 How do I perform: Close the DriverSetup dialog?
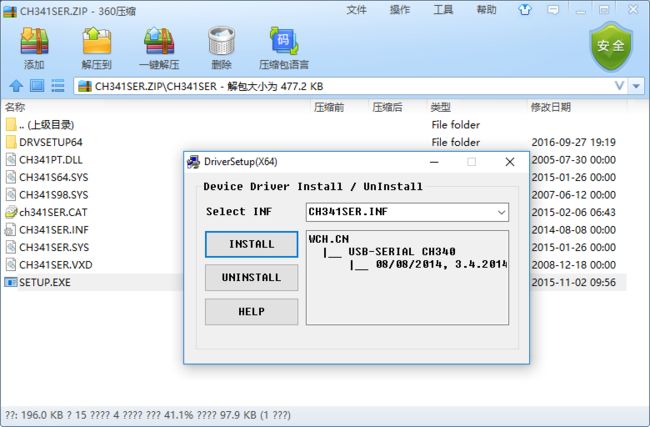point(510,162)
